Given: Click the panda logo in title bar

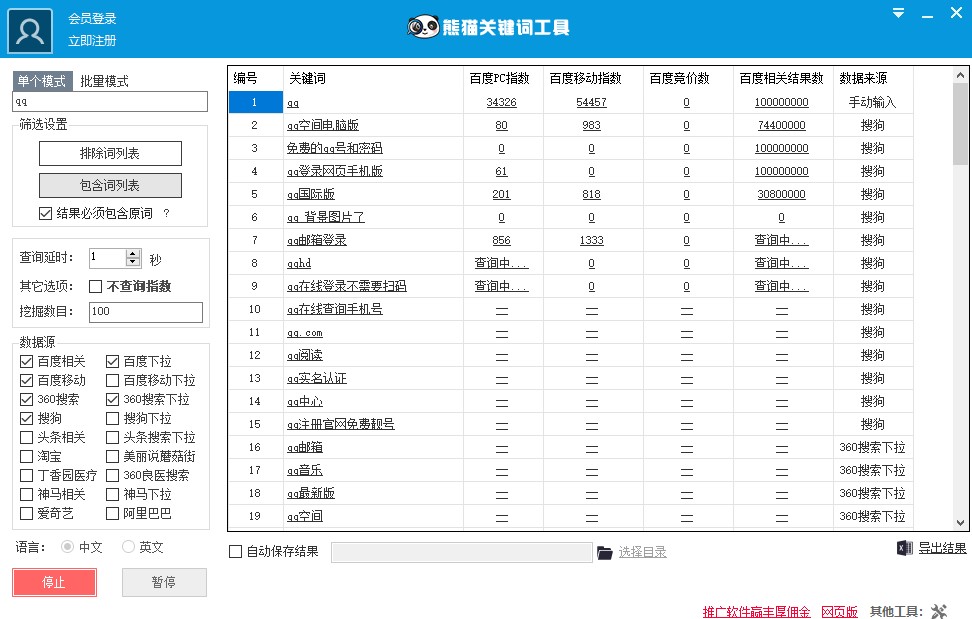Looking at the screenshot, I should tap(423, 27).
